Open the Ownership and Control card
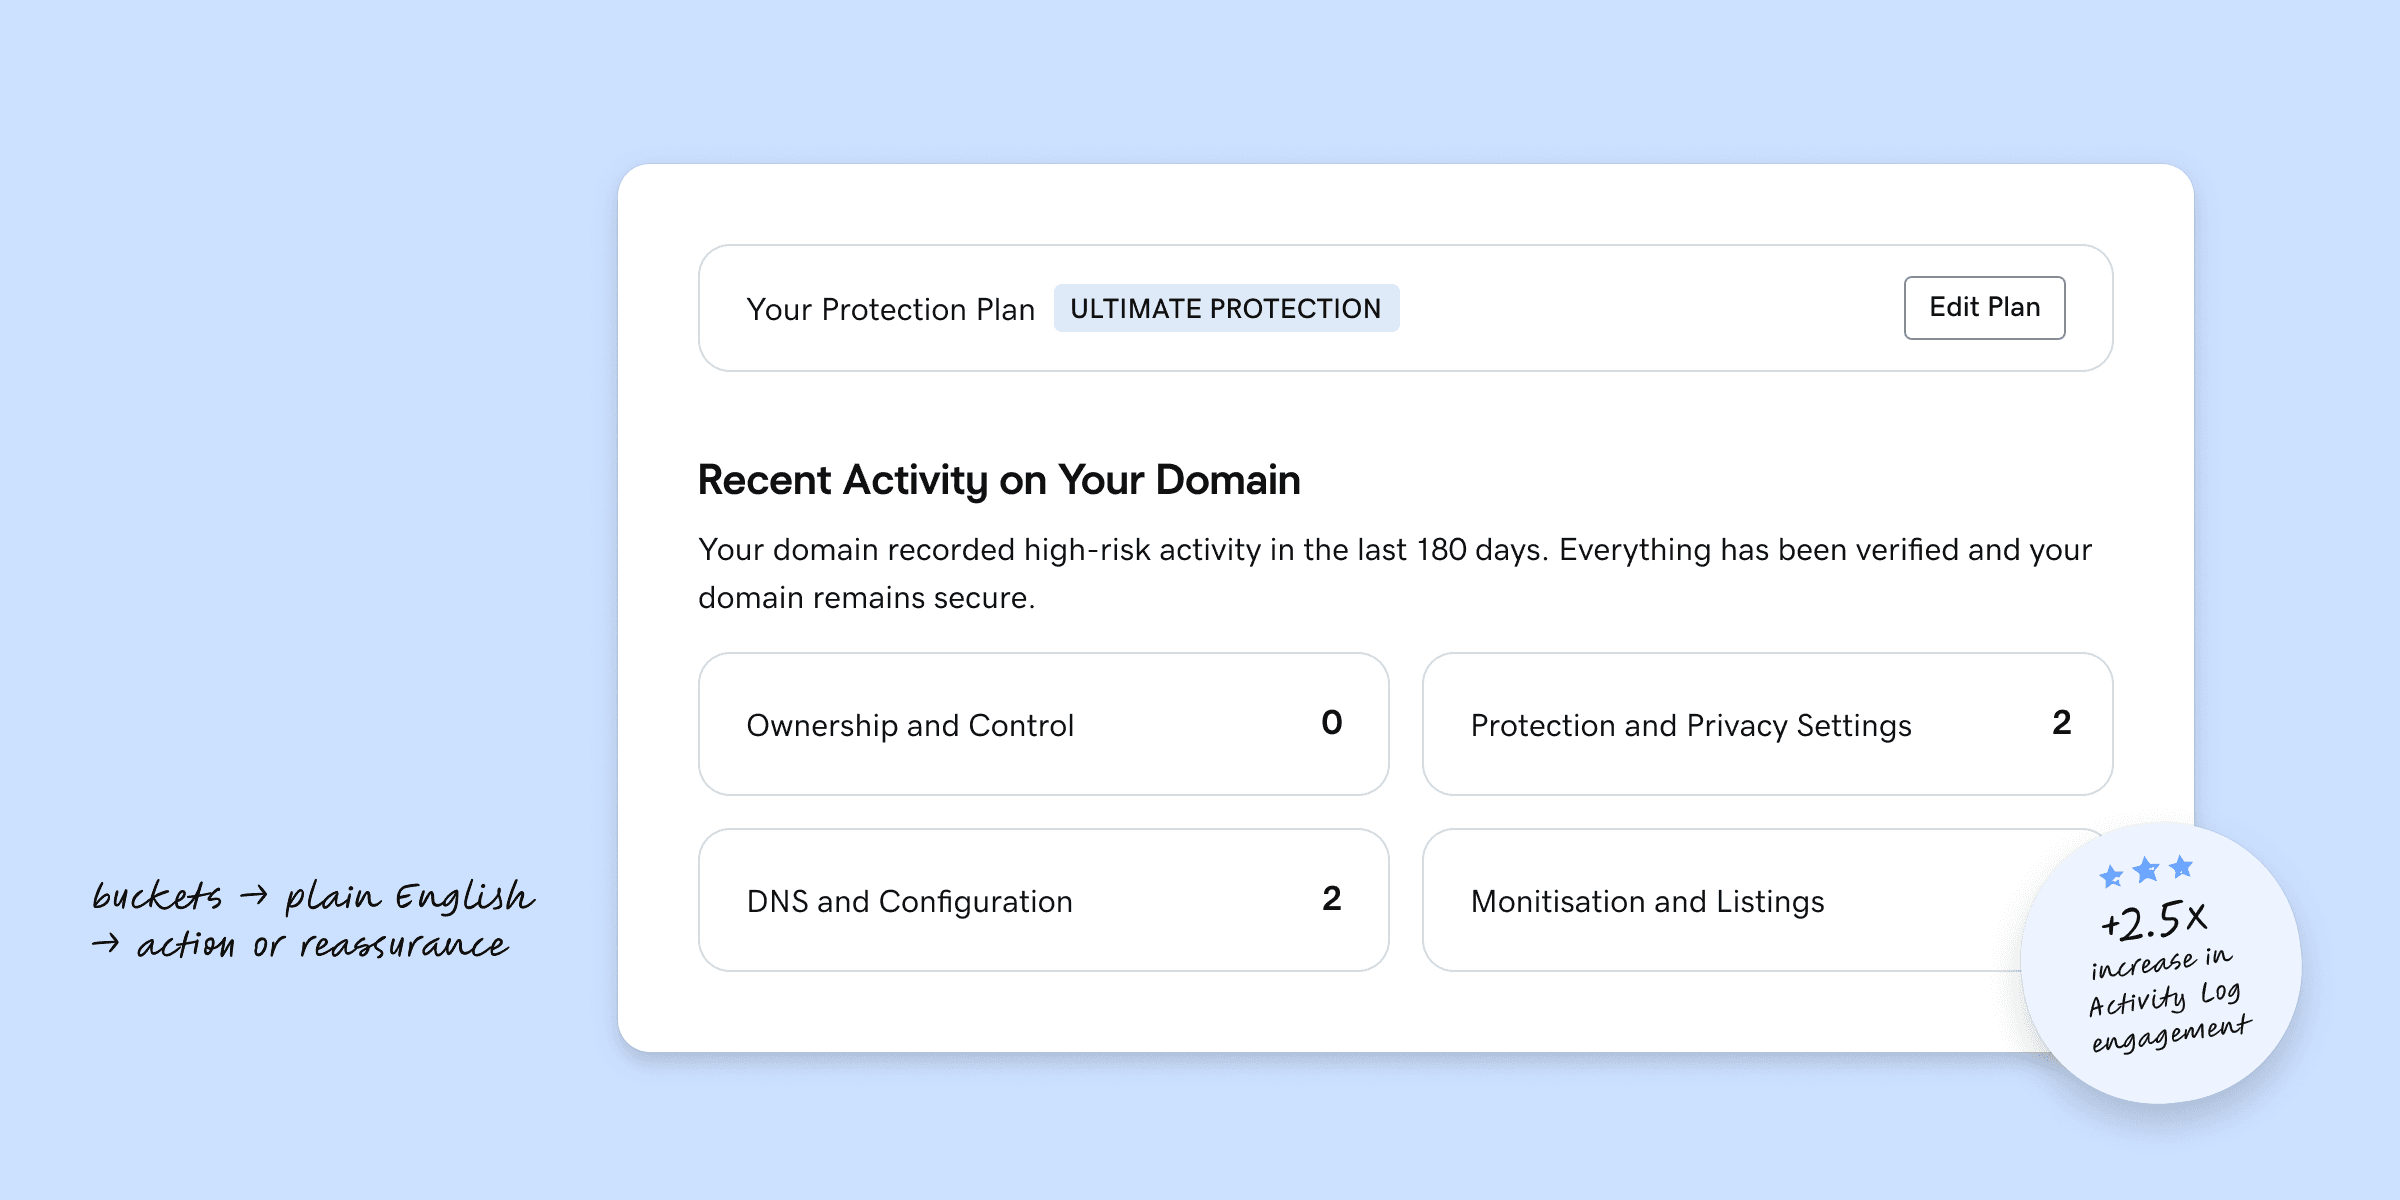 (x=1042, y=724)
